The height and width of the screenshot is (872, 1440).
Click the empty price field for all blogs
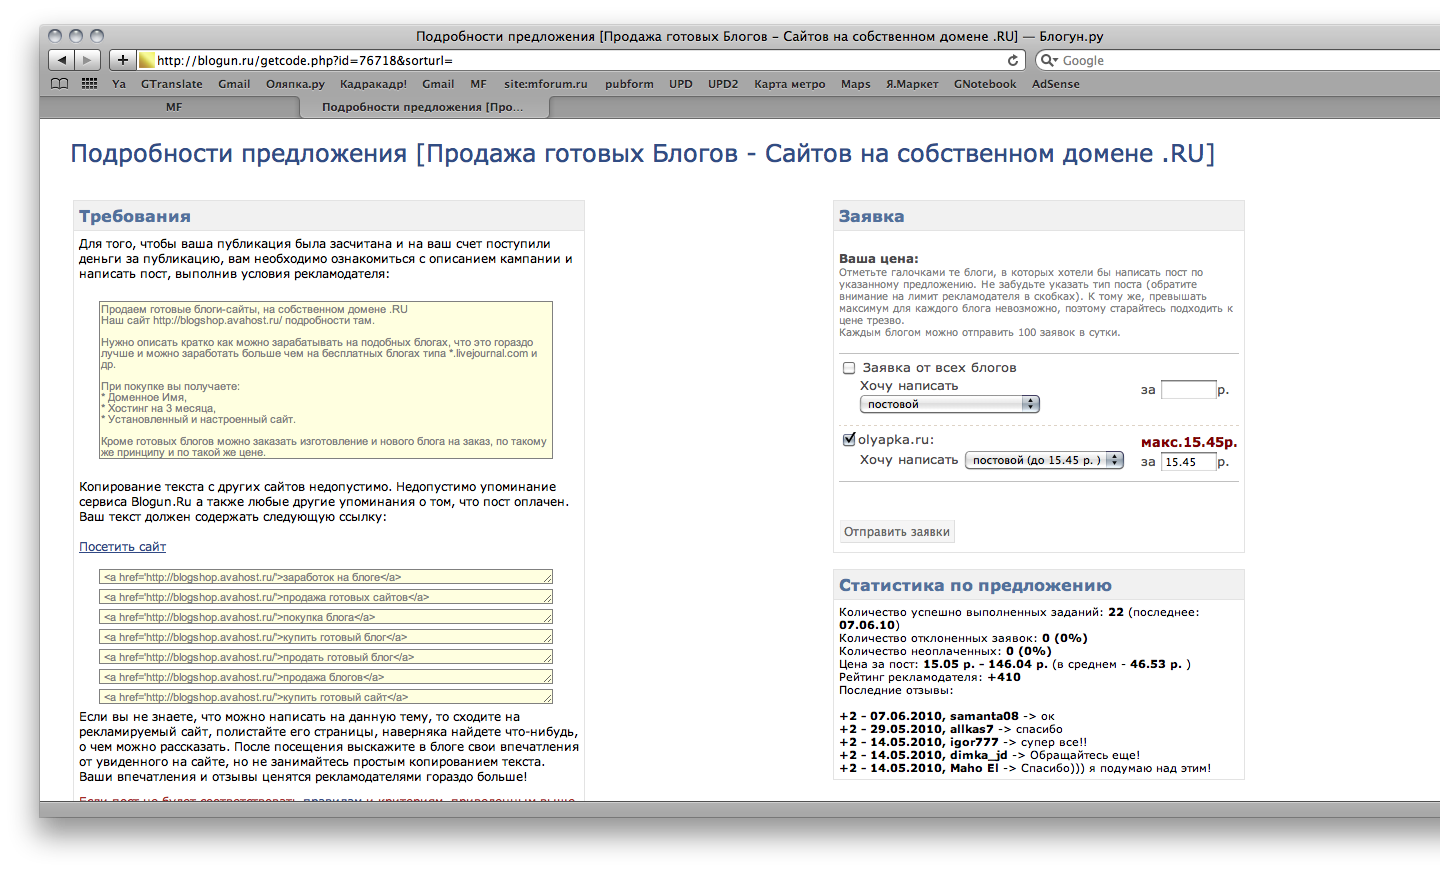pyautogui.click(x=1189, y=390)
